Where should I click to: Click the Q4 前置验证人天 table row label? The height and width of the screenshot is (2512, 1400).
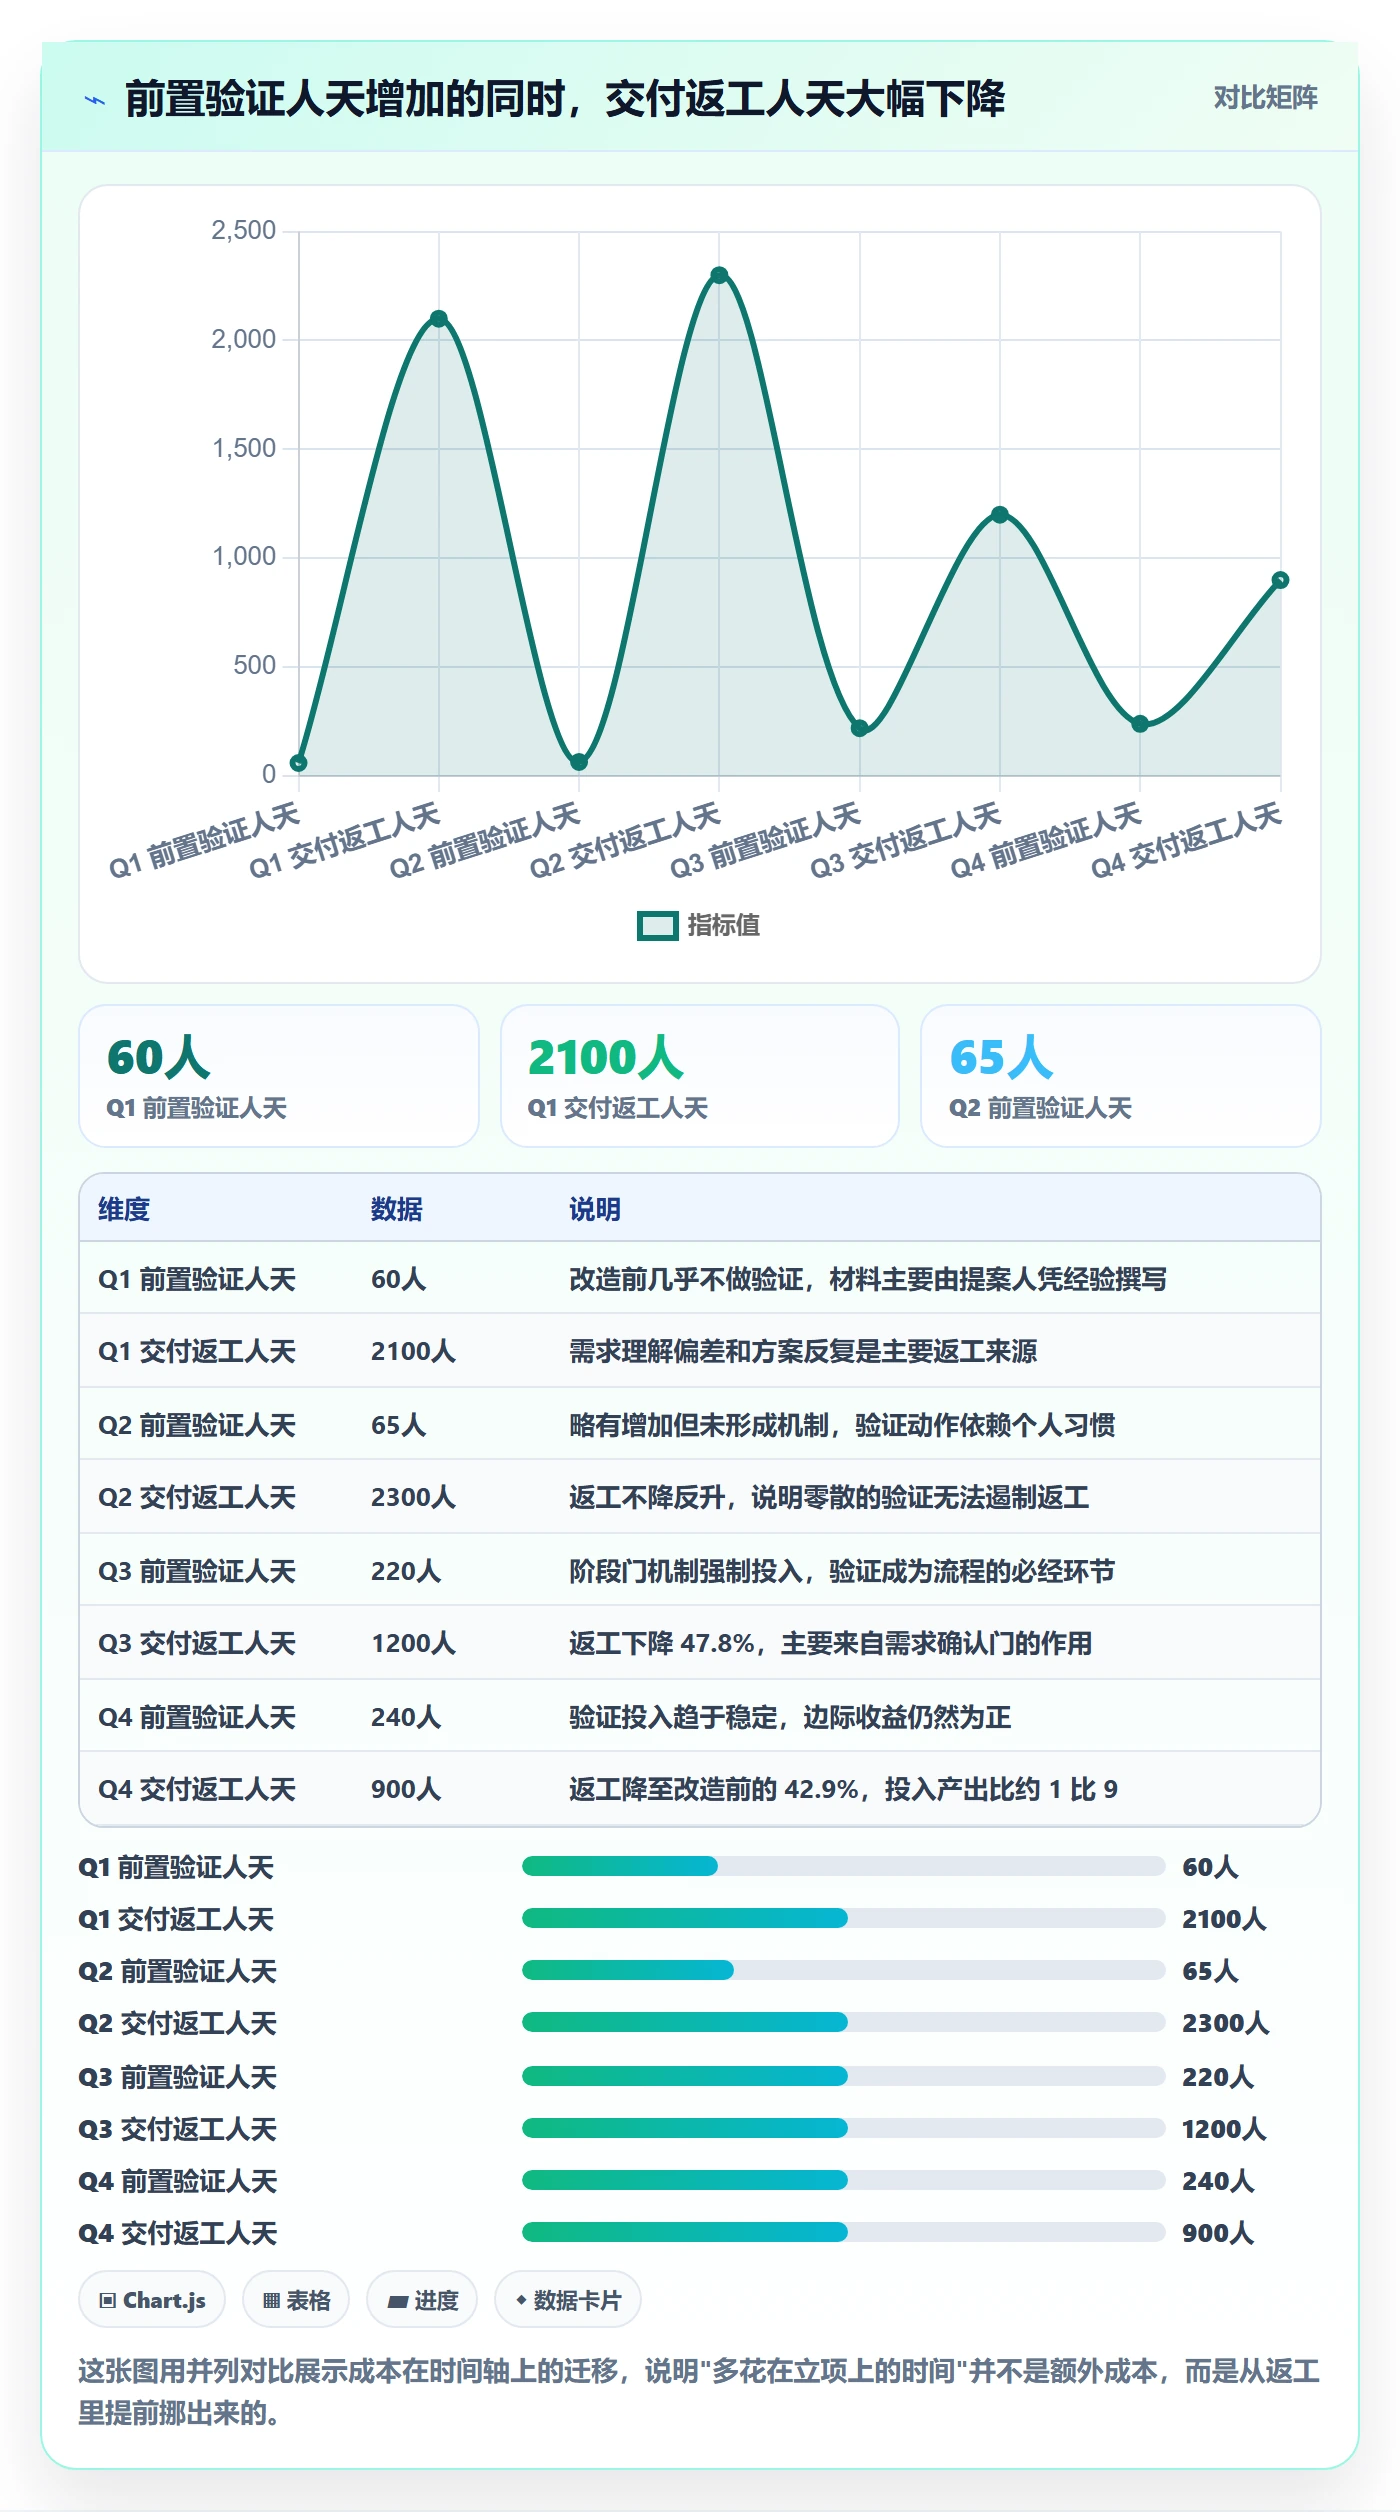[x=197, y=1717]
